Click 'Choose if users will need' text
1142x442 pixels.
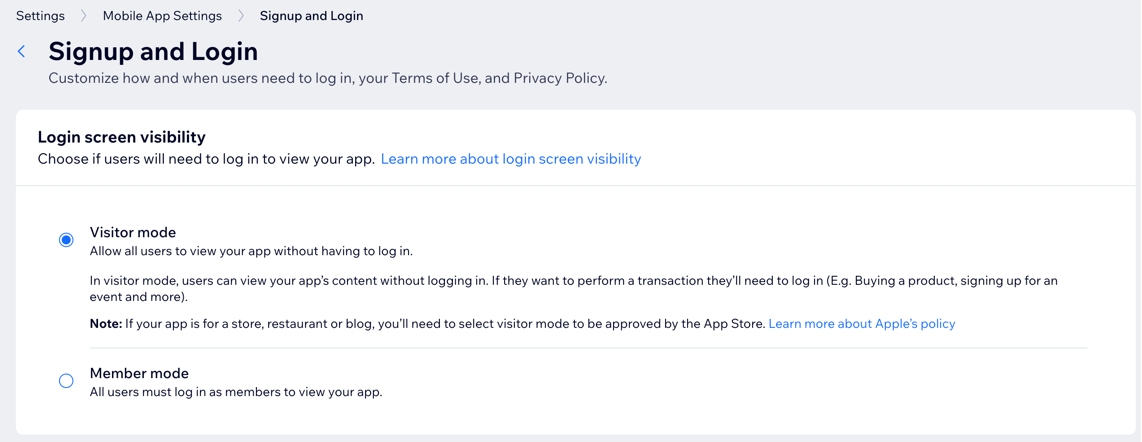pos(206,159)
